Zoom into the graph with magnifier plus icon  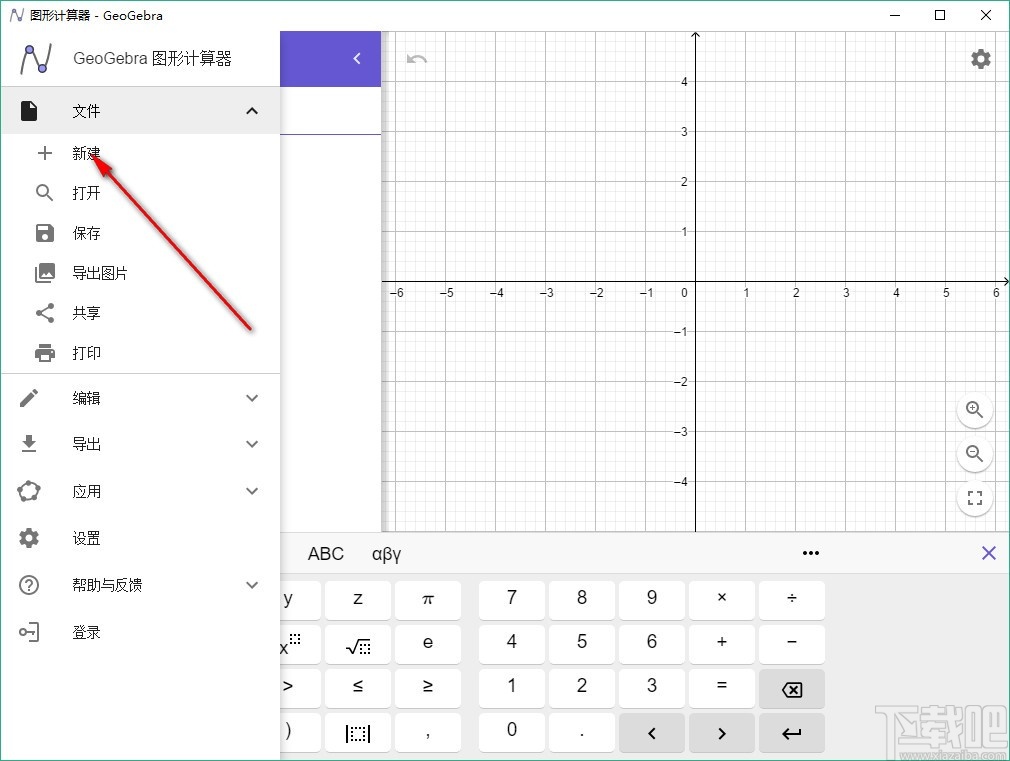tap(974, 410)
